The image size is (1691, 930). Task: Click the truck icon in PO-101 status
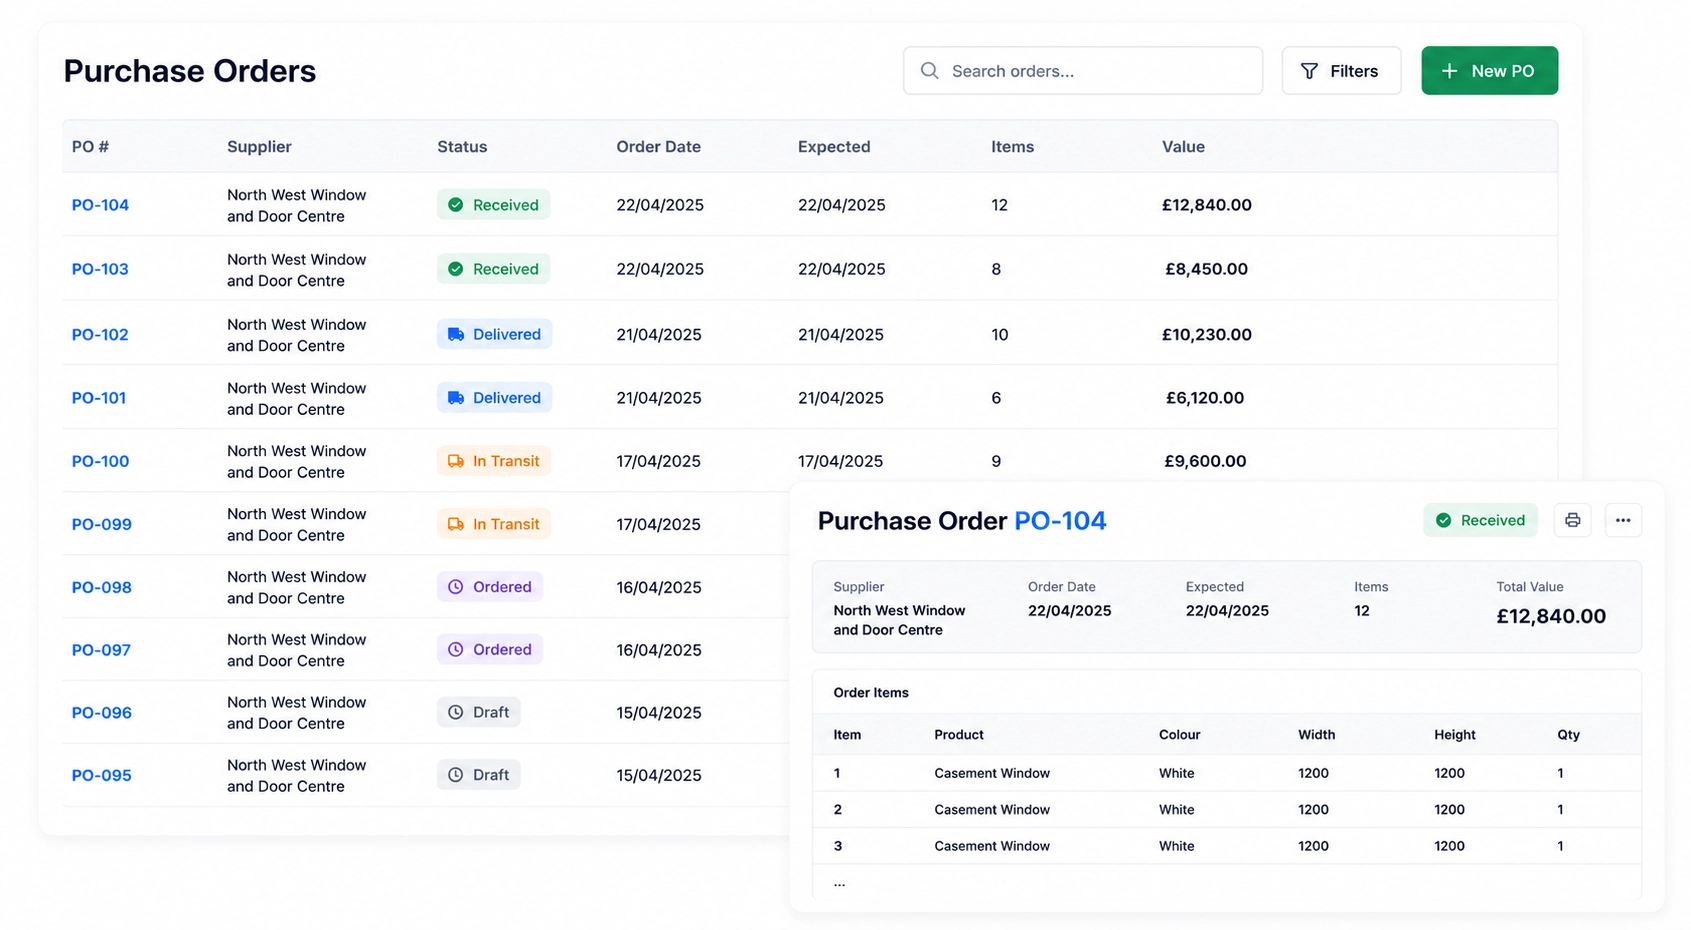tap(456, 398)
